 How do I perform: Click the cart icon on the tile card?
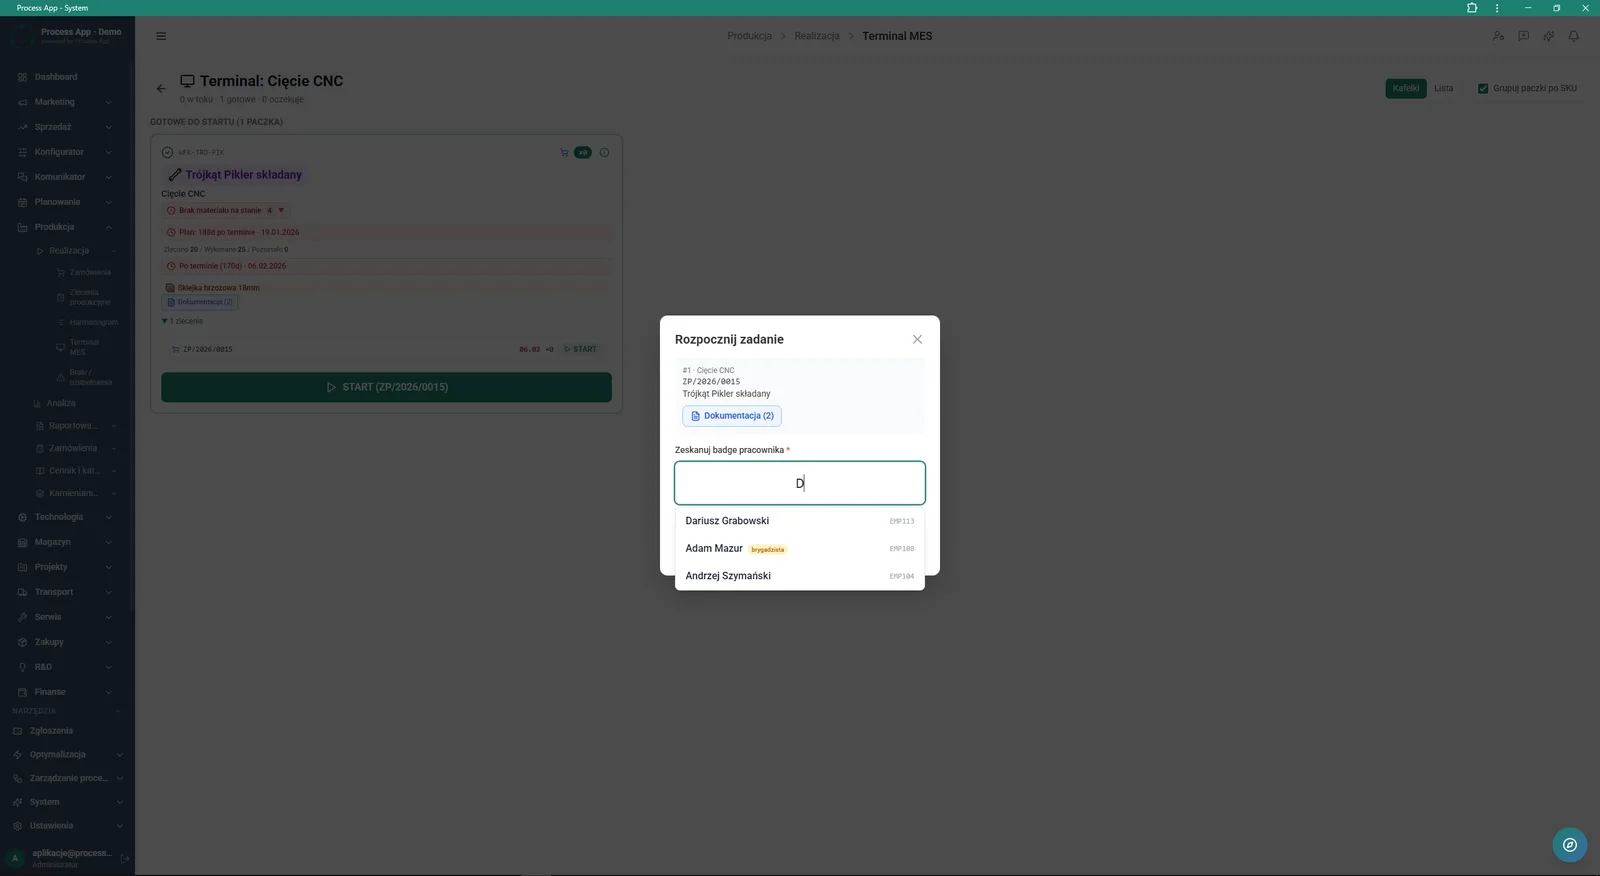tap(564, 153)
